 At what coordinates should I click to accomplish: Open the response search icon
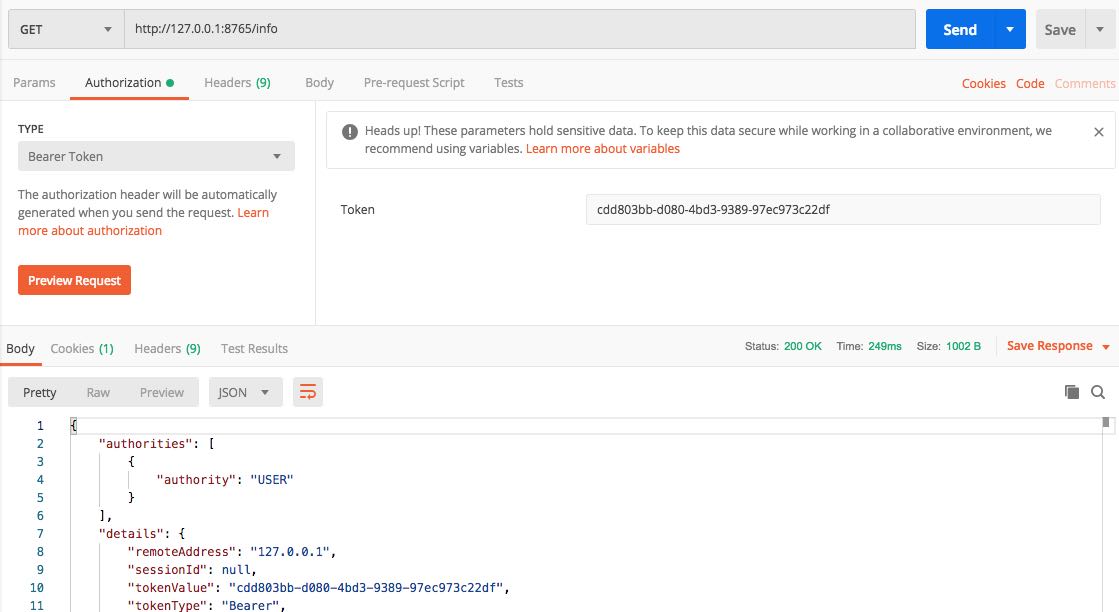pyautogui.click(x=1098, y=392)
